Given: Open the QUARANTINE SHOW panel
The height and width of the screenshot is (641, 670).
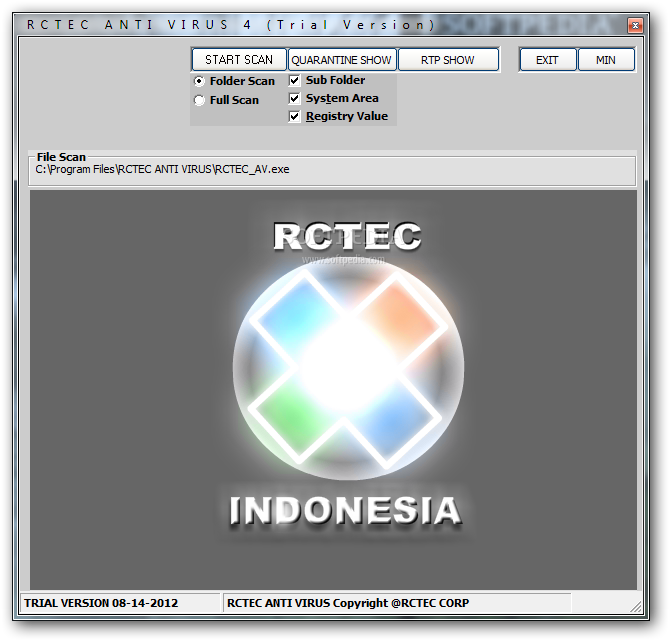Looking at the screenshot, I should point(342,59).
